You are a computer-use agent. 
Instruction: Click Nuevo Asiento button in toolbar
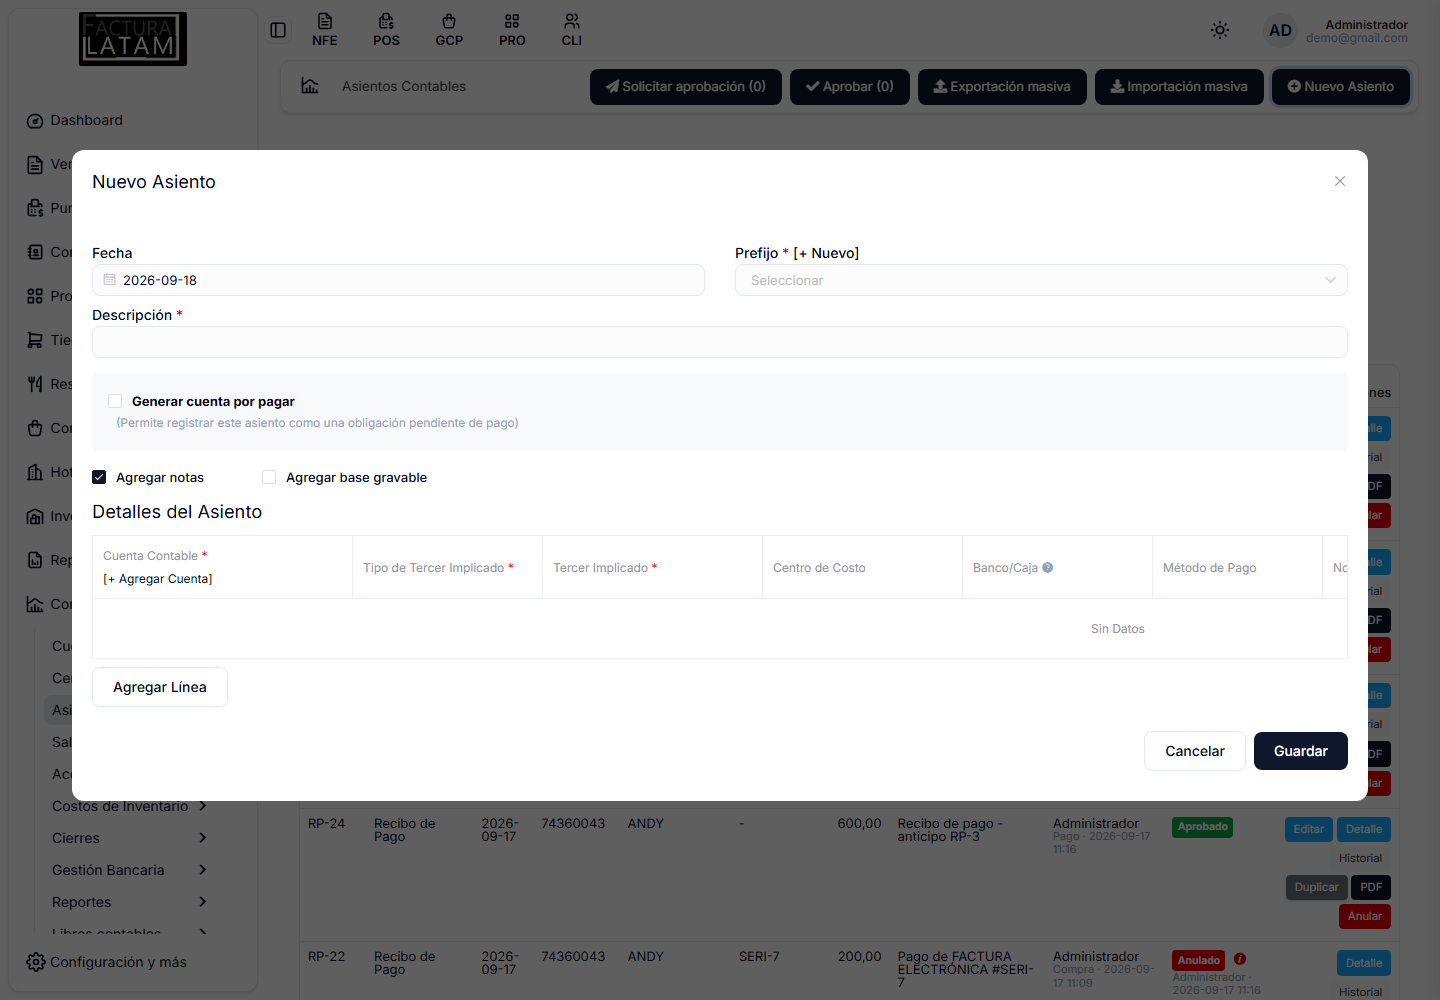pos(1341,87)
